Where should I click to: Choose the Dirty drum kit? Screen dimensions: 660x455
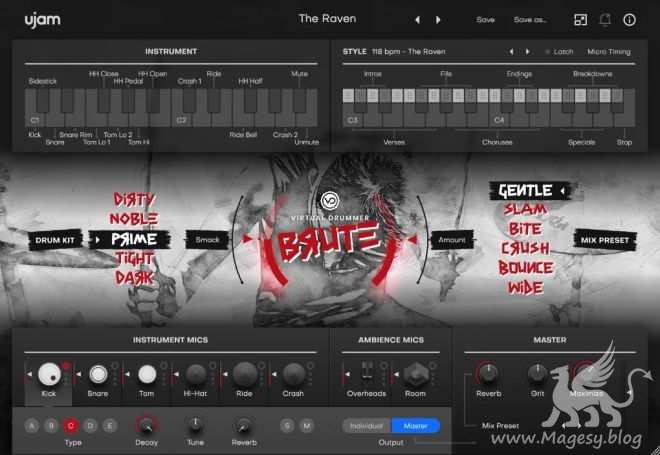pos(134,200)
